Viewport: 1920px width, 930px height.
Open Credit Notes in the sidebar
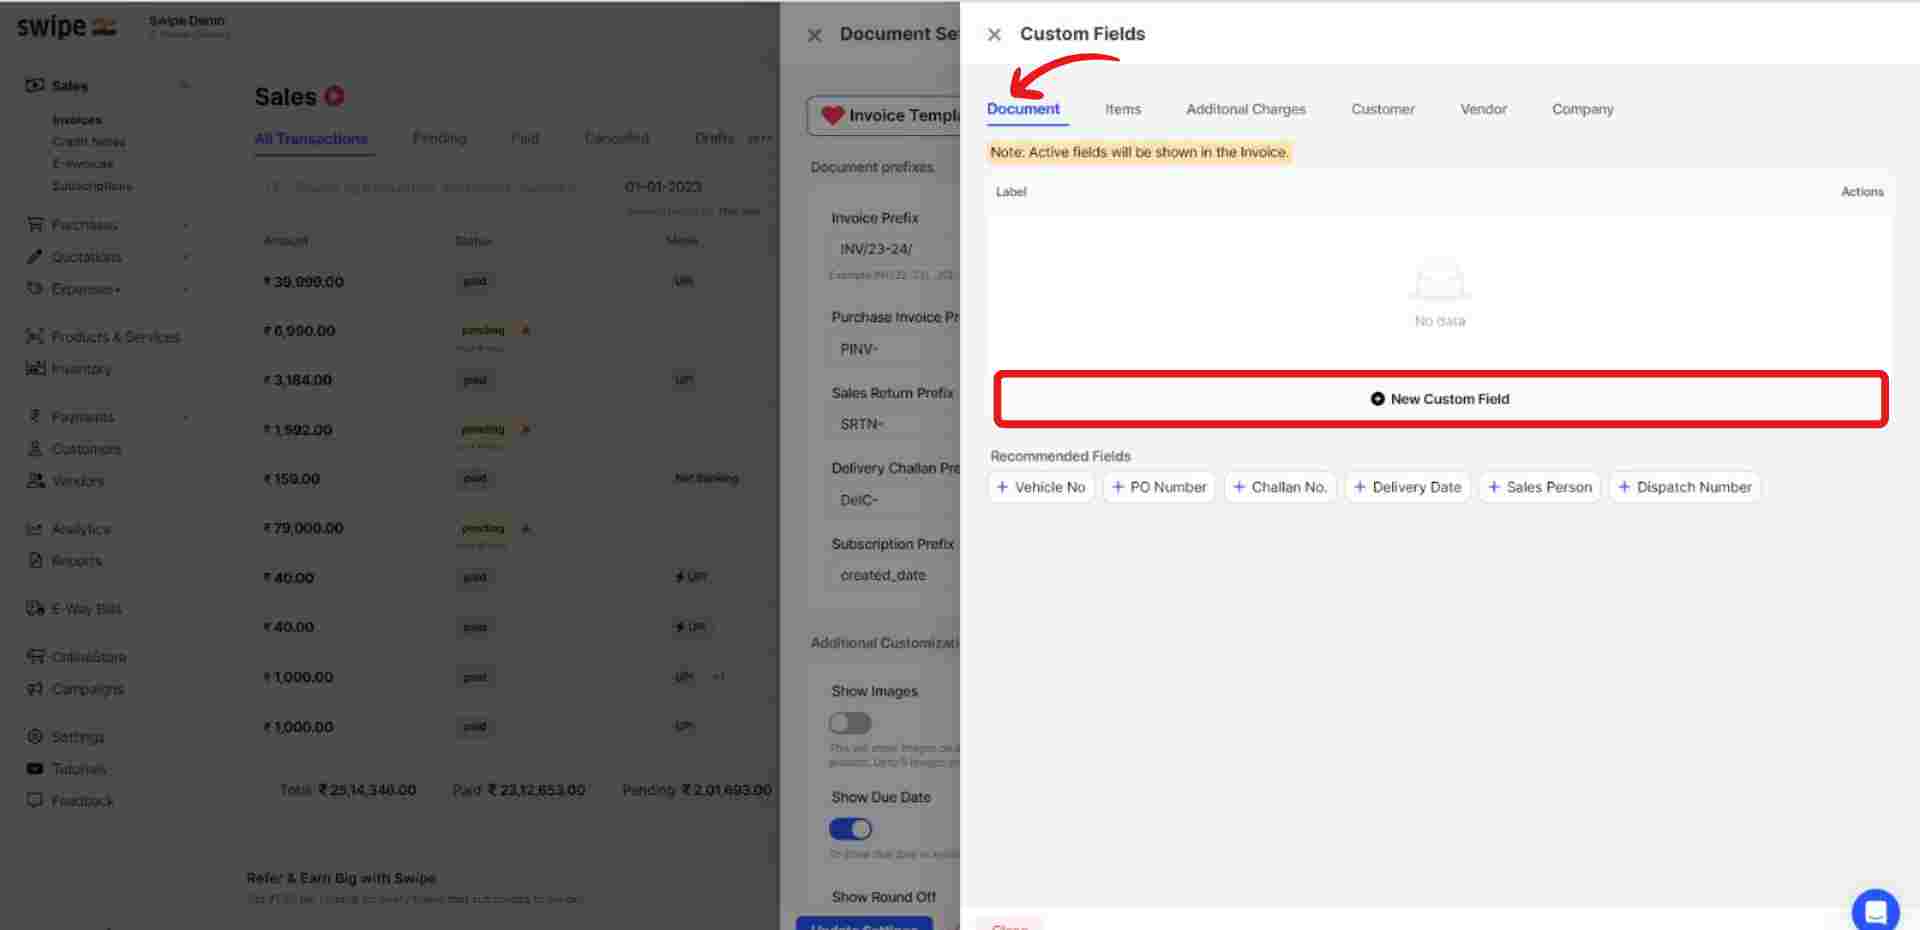point(89,142)
